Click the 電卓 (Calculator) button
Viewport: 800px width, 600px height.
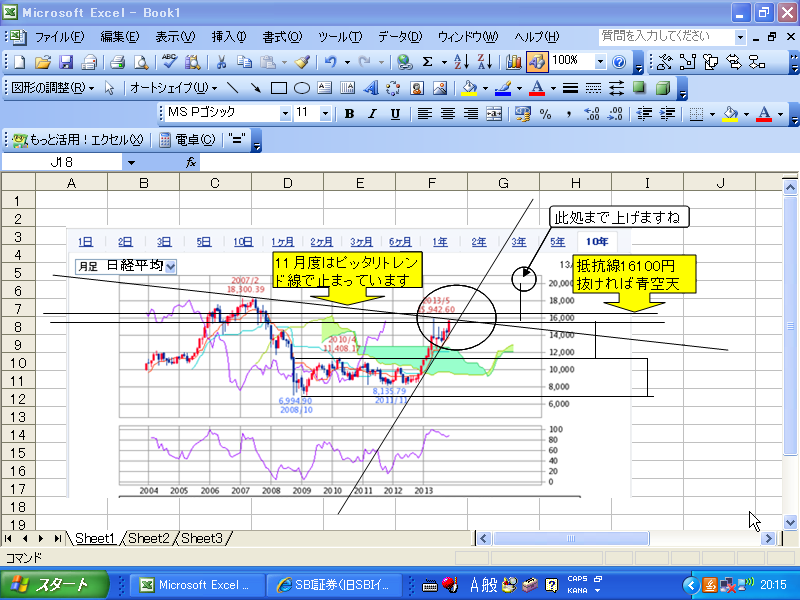click(185, 140)
